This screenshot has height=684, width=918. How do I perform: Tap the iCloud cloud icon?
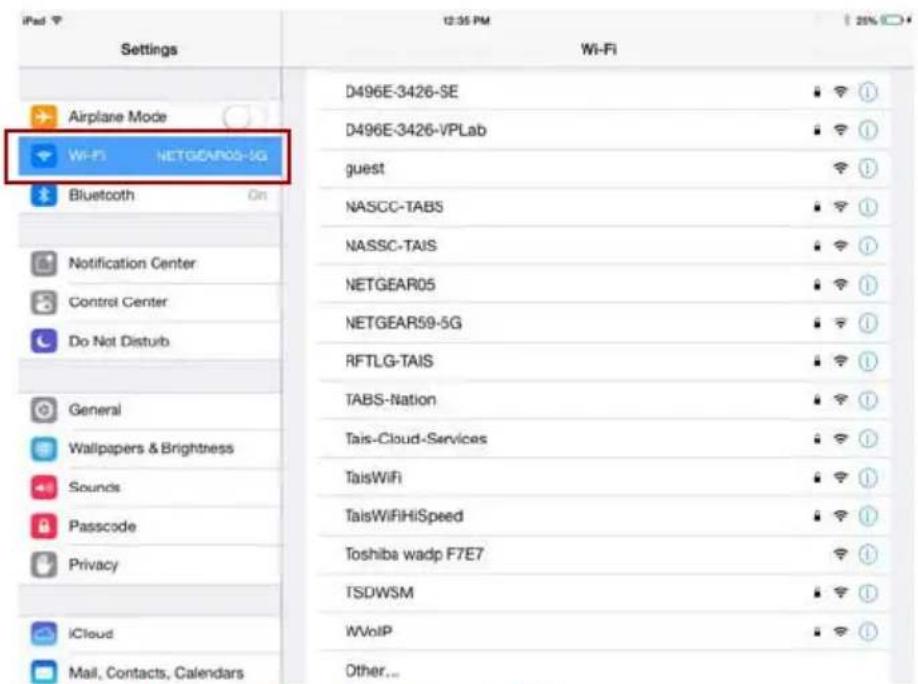click(44, 634)
